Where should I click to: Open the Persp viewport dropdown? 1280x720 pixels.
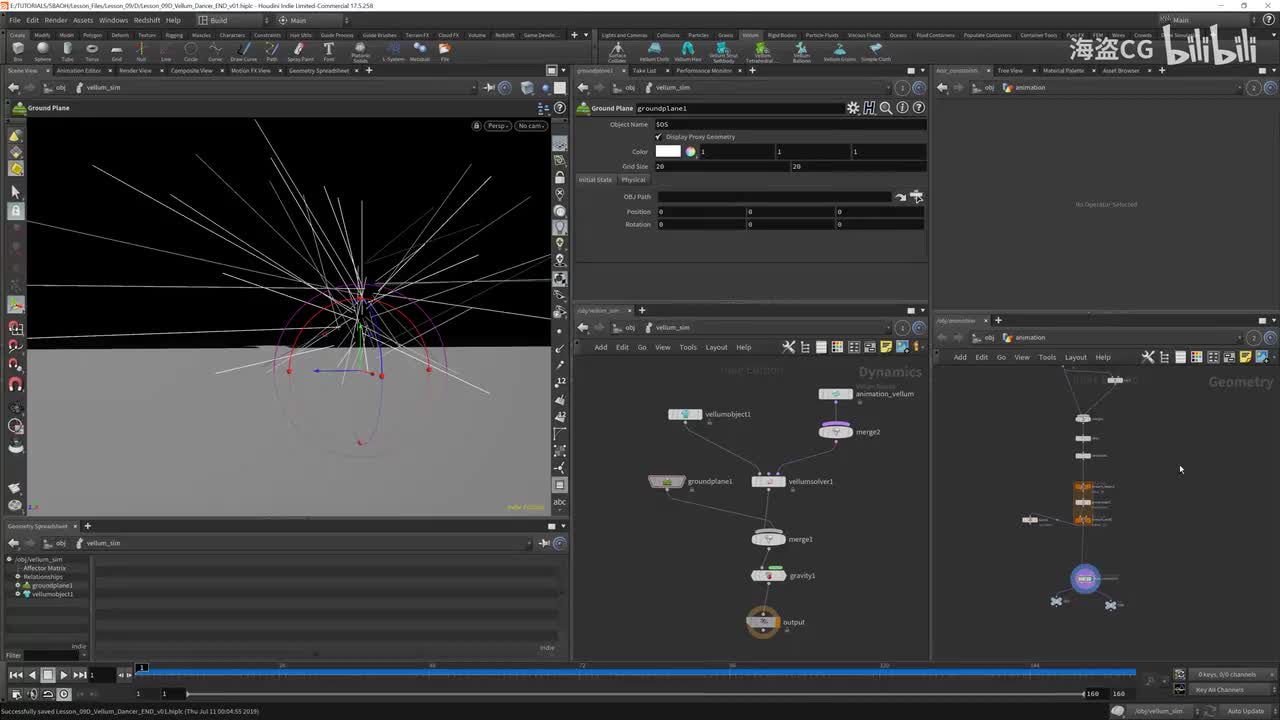(498, 126)
